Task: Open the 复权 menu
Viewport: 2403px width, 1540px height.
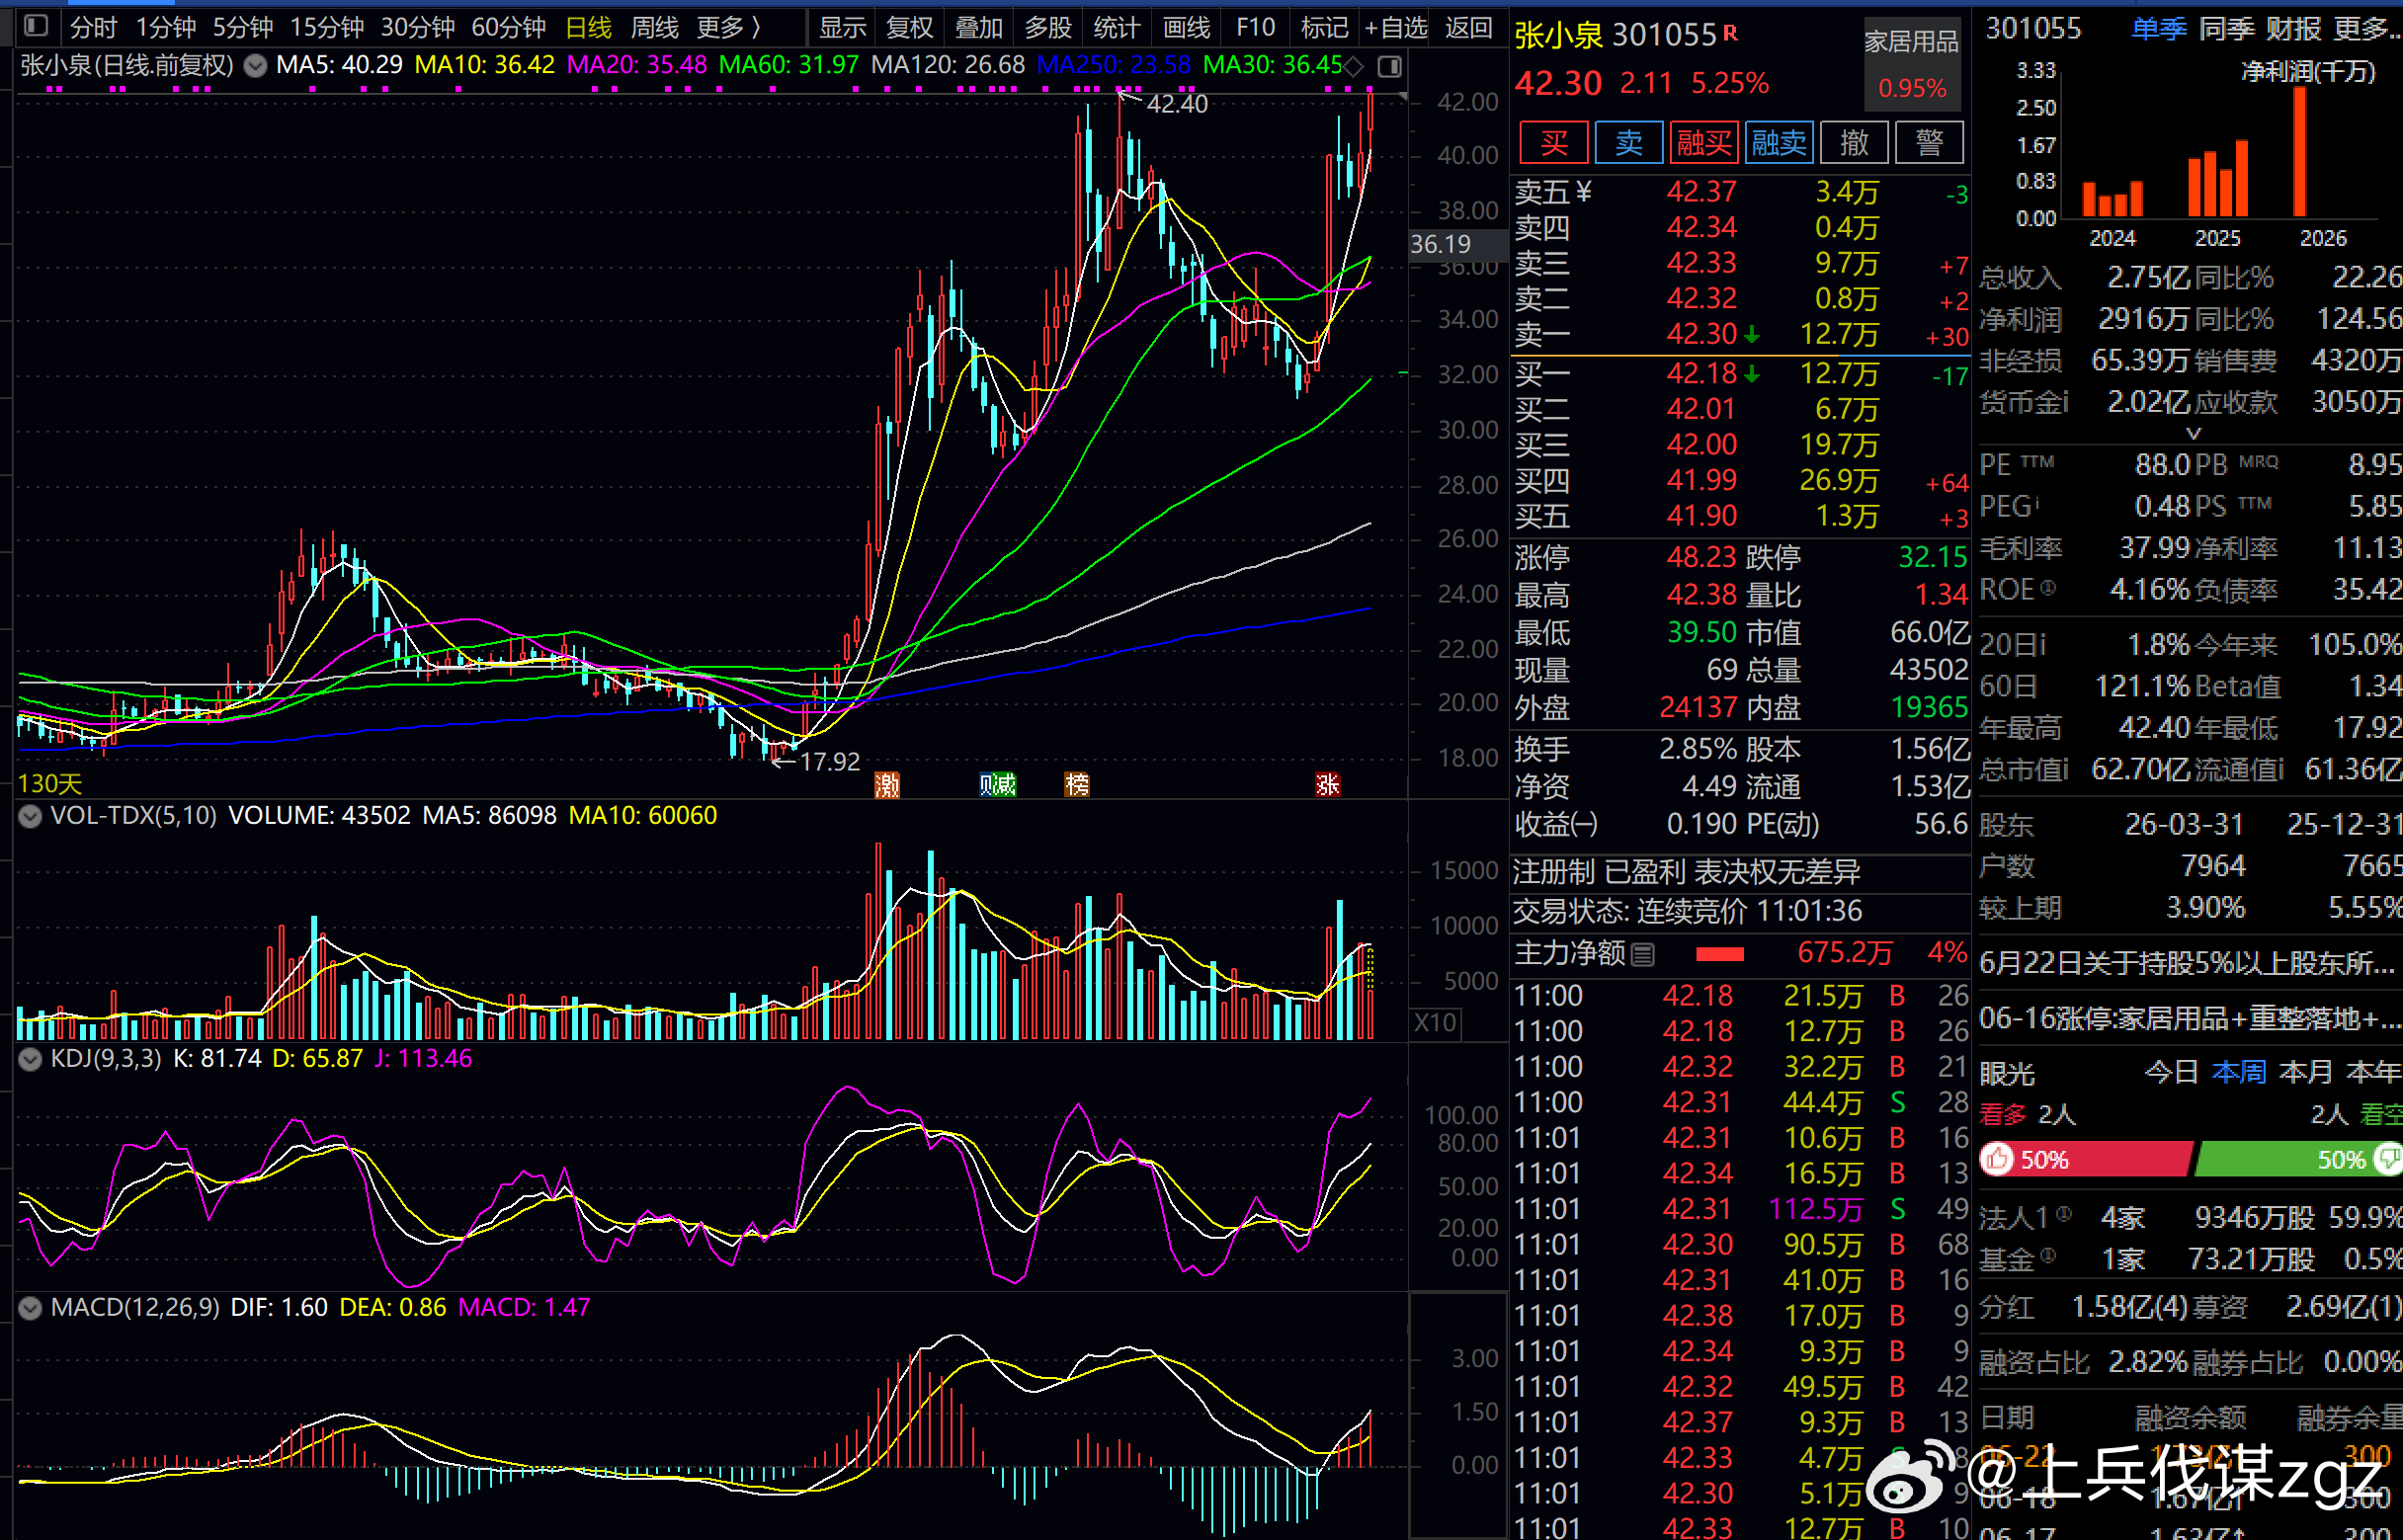Action: point(910,27)
